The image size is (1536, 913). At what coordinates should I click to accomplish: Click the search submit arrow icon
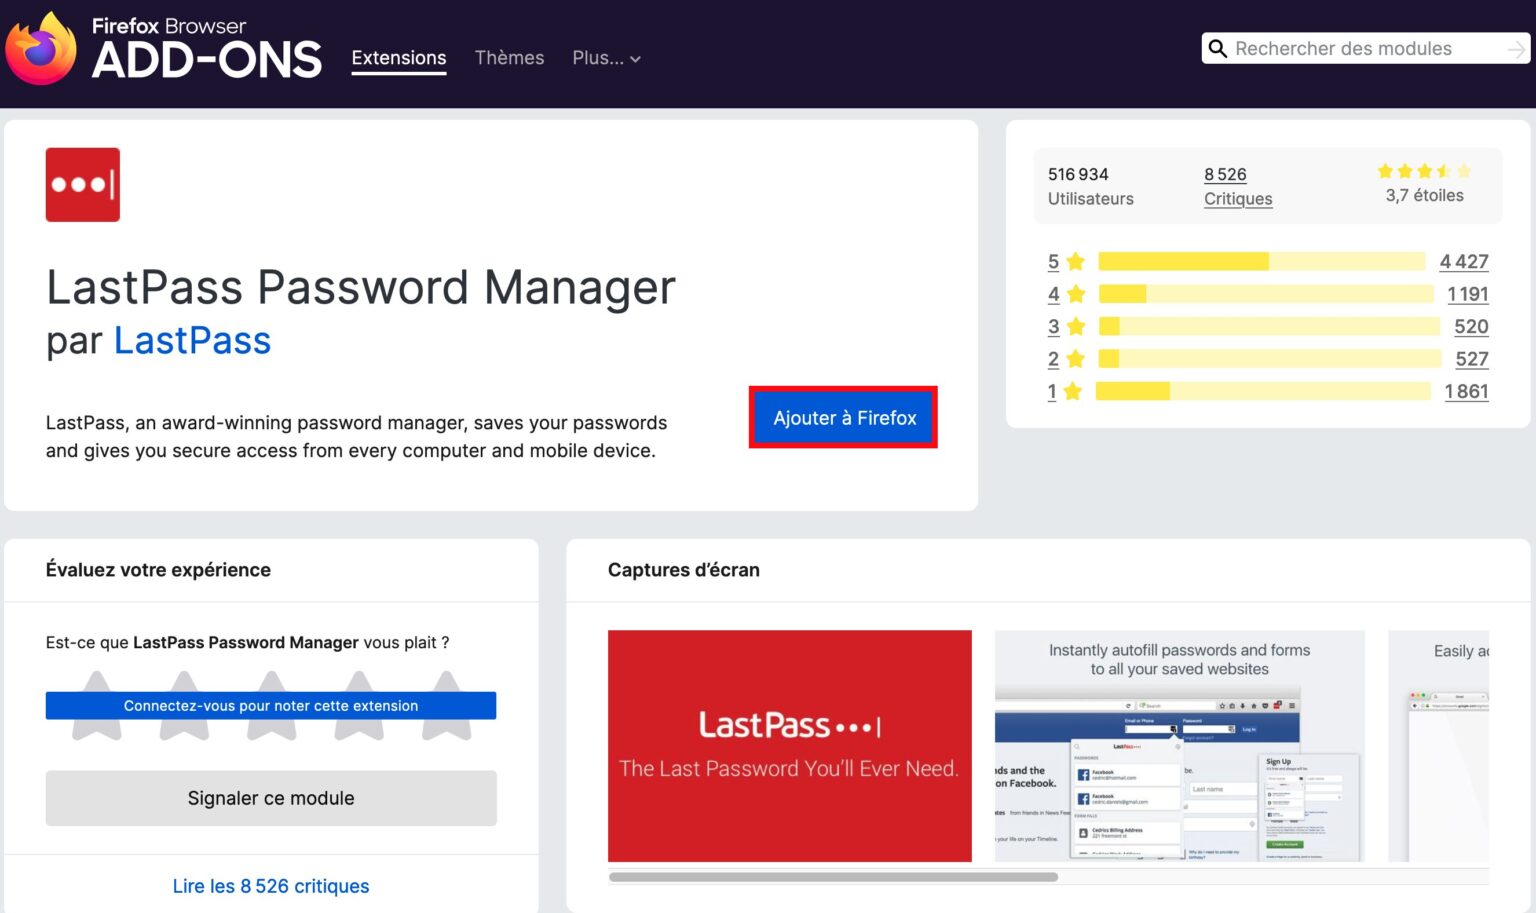coord(1516,49)
